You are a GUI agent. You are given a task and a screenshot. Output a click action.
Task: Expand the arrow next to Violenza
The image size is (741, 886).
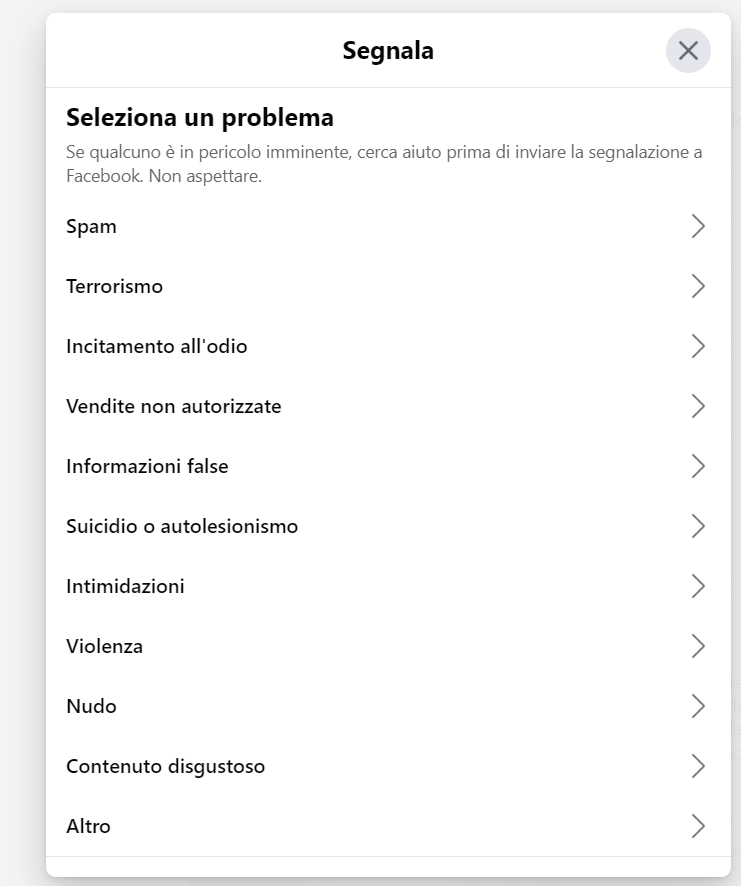697,646
